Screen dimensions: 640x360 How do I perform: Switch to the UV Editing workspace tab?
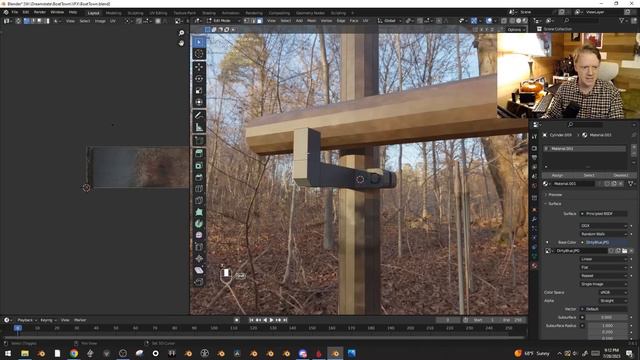click(x=158, y=13)
